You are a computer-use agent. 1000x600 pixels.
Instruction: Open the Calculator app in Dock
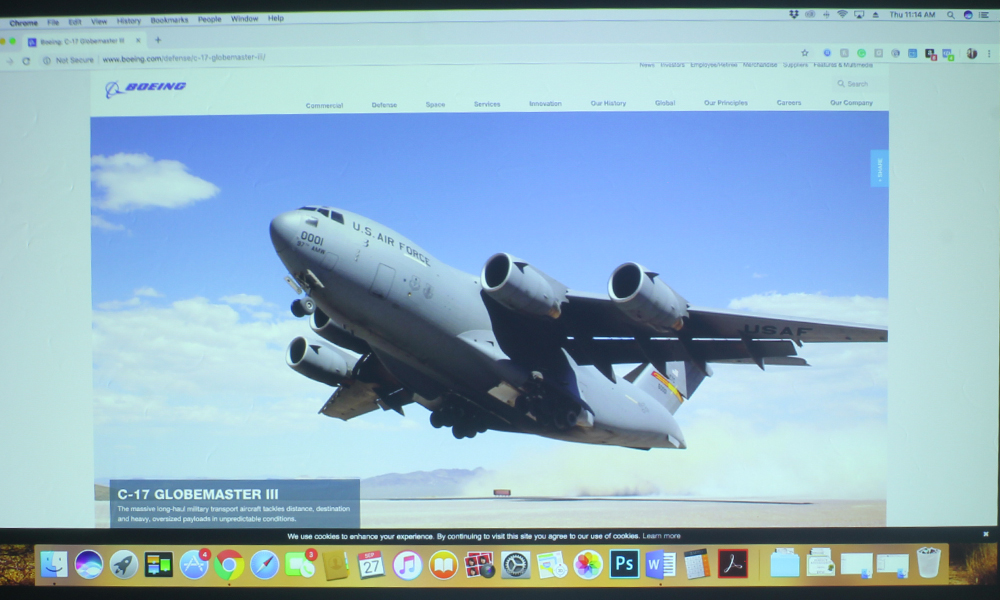tap(696, 565)
